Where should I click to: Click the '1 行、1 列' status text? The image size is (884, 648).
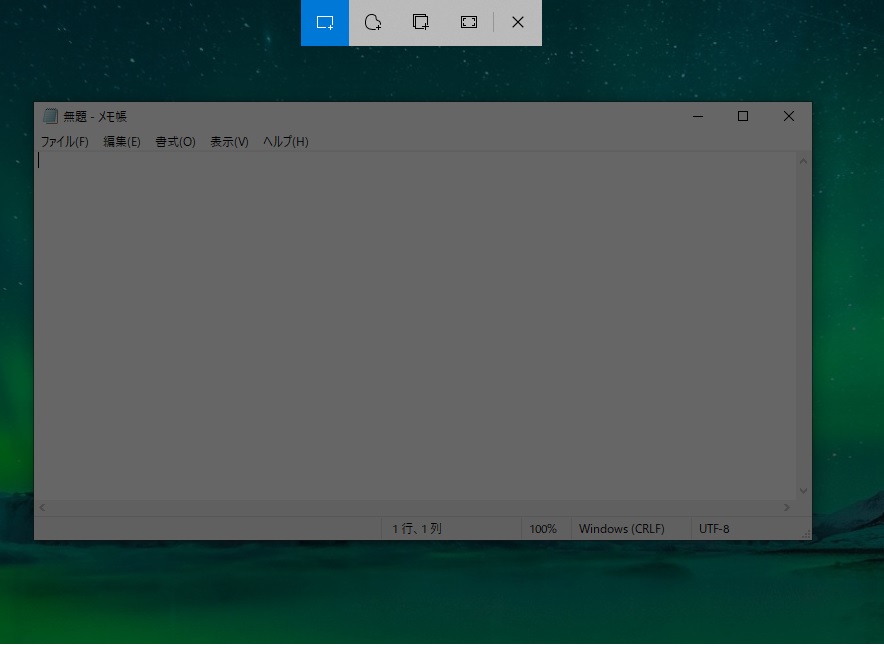(417, 529)
